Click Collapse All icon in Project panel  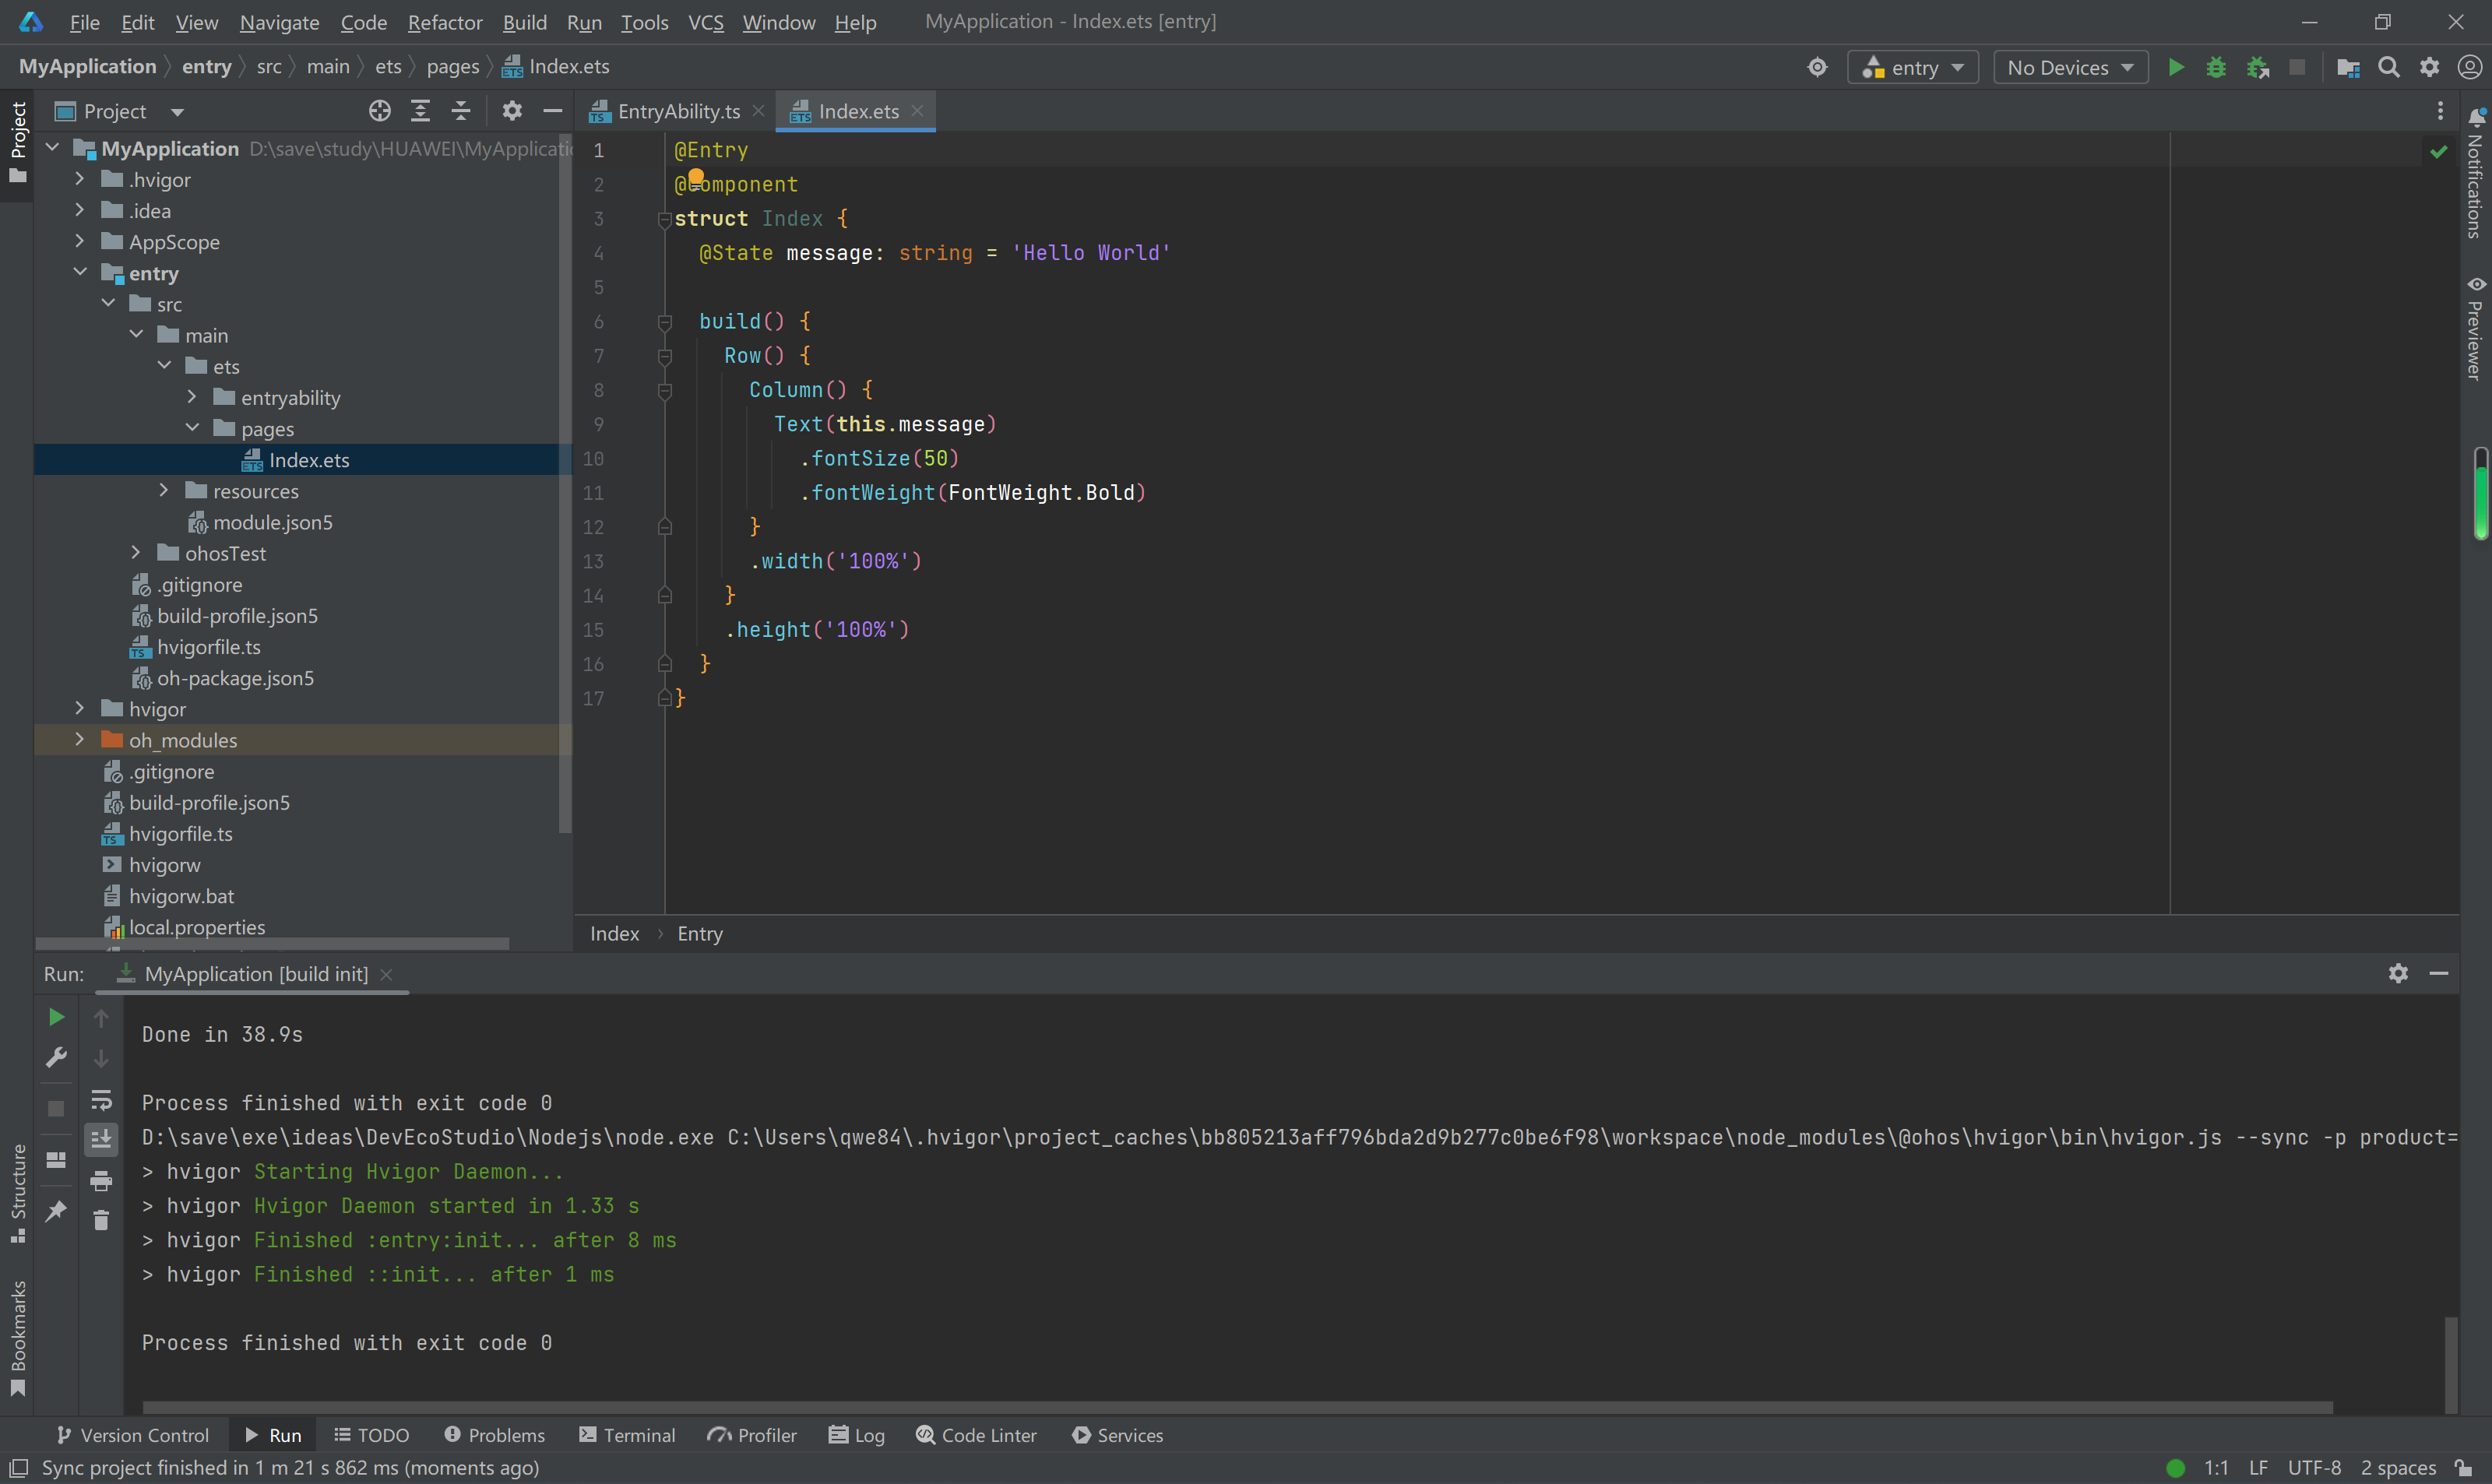pyautogui.click(x=461, y=111)
